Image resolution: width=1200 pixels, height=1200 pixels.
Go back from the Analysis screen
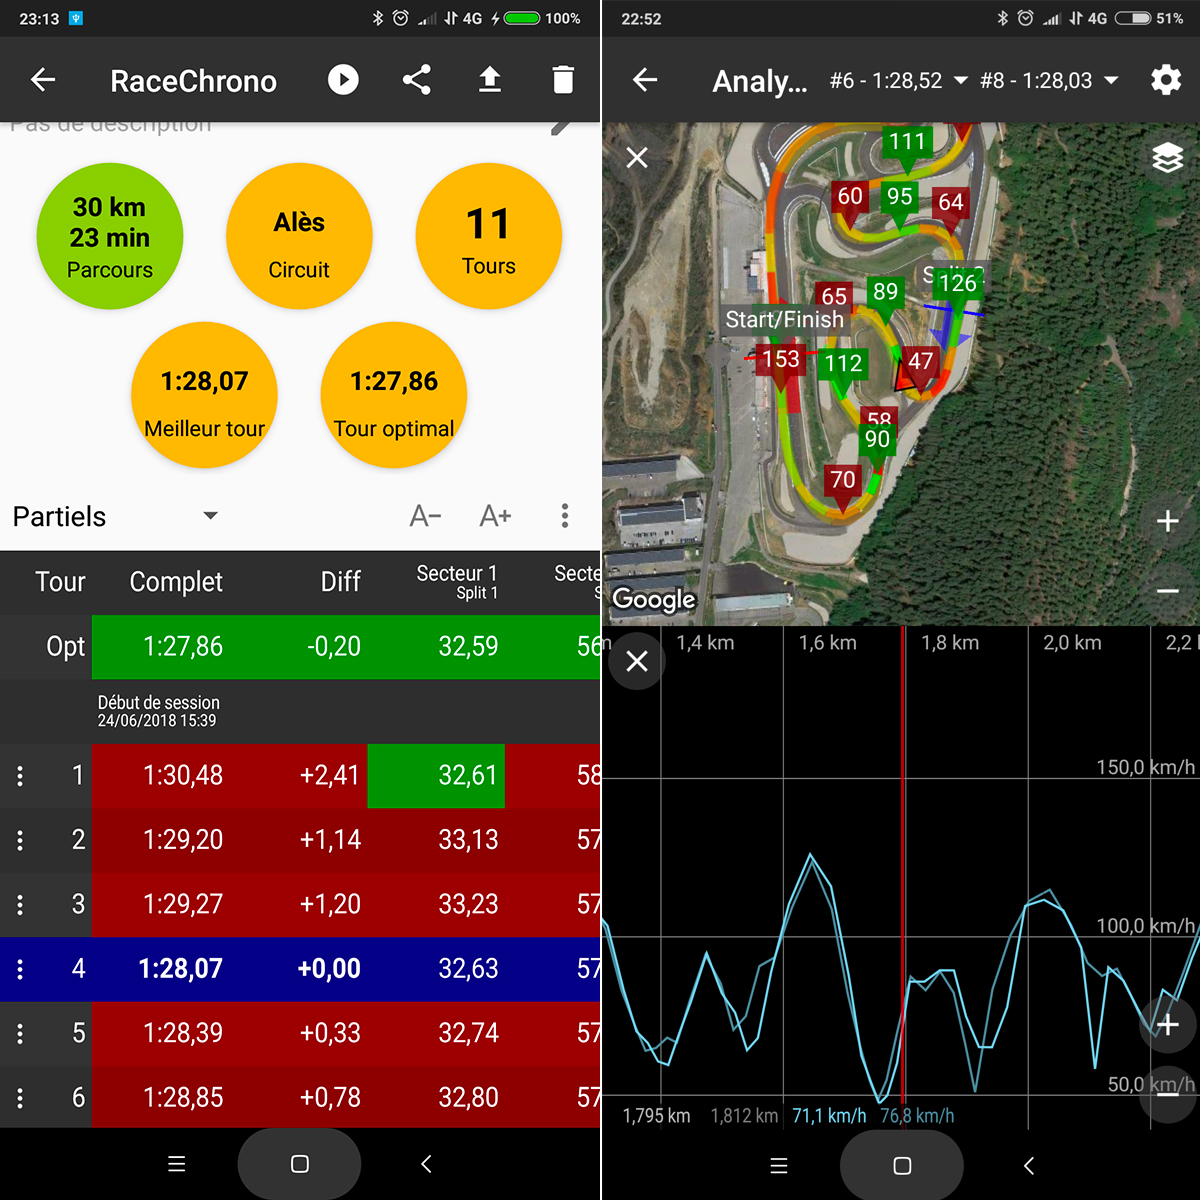point(645,80)
